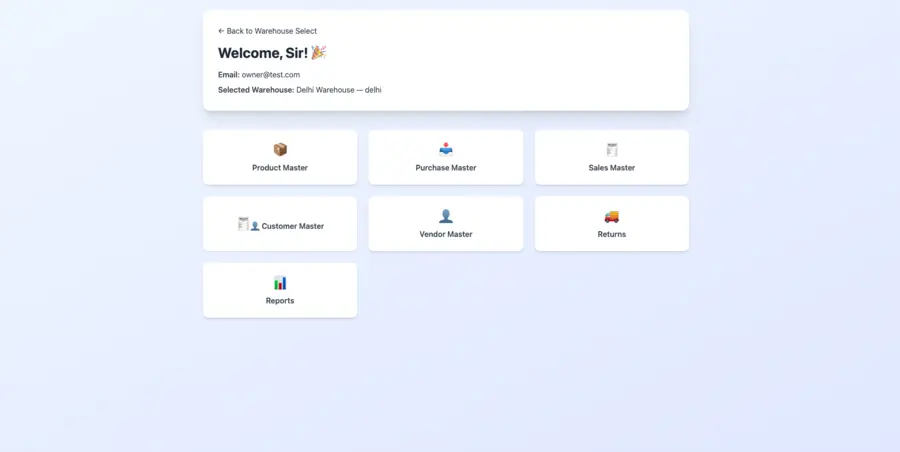
Task: Click the receipt icon in Customer Master card
Action: pos(243,224)
